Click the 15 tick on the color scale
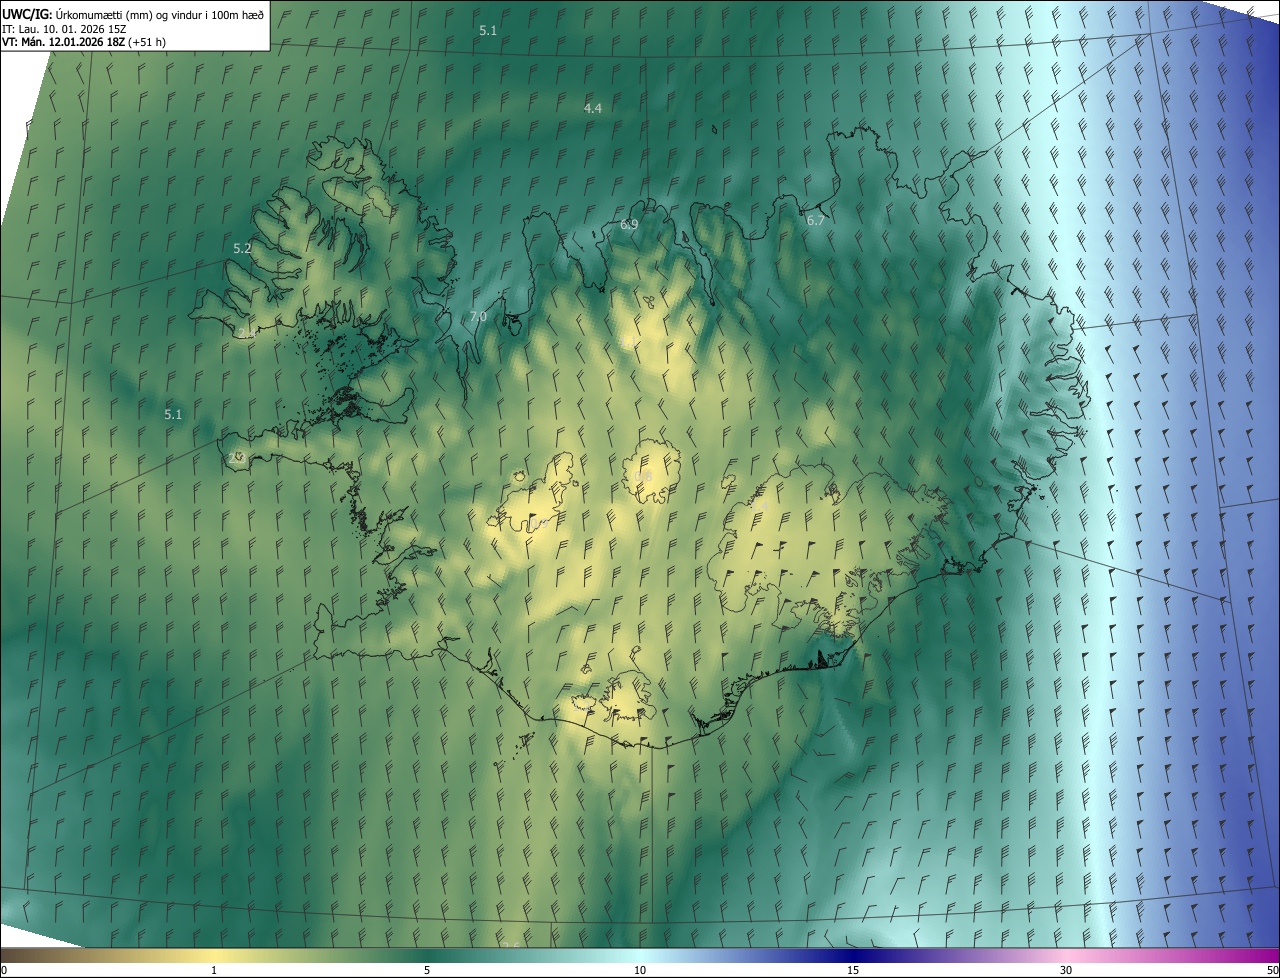 point(853,970)
